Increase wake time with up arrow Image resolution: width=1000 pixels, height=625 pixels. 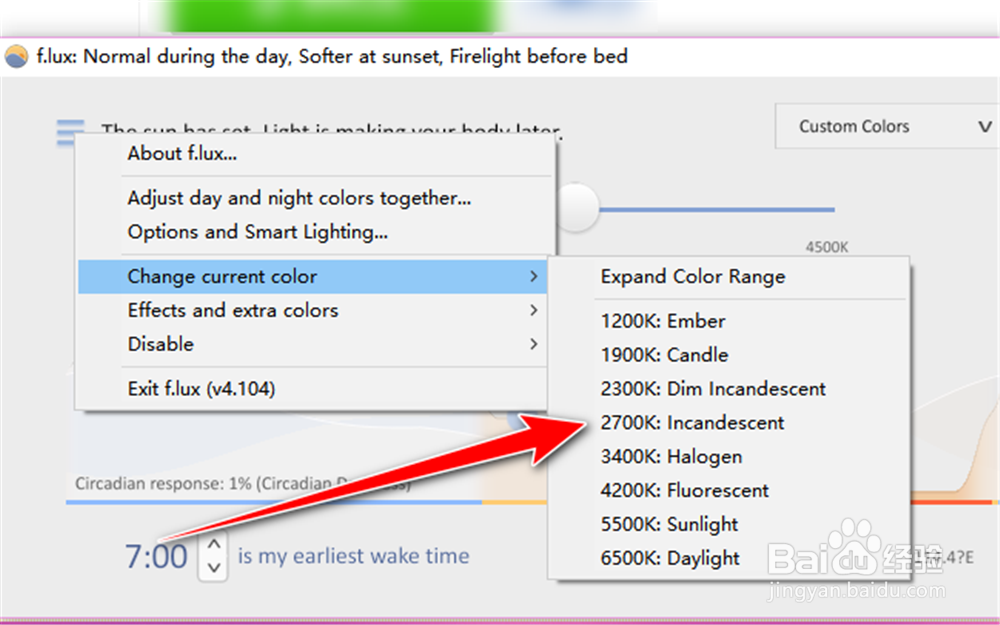click(213, 545)
